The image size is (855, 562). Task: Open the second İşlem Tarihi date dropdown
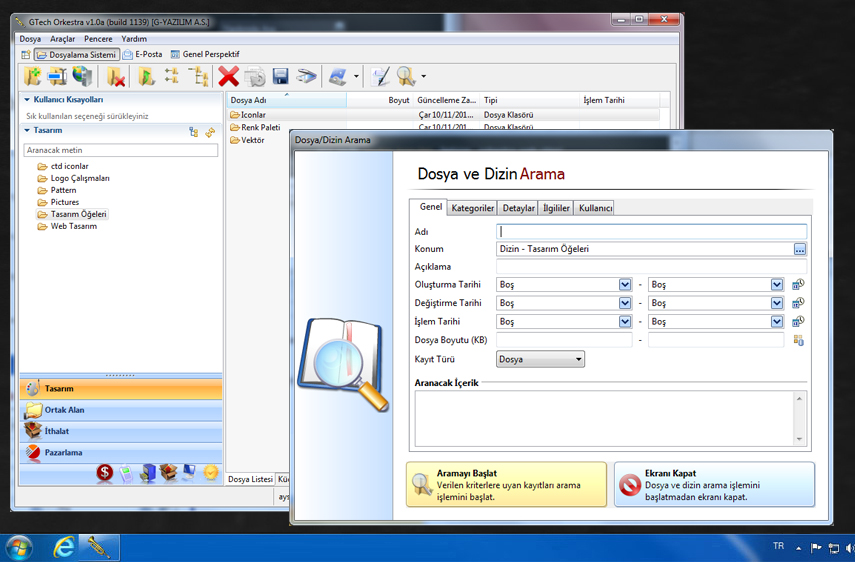(x=777, y=322)
